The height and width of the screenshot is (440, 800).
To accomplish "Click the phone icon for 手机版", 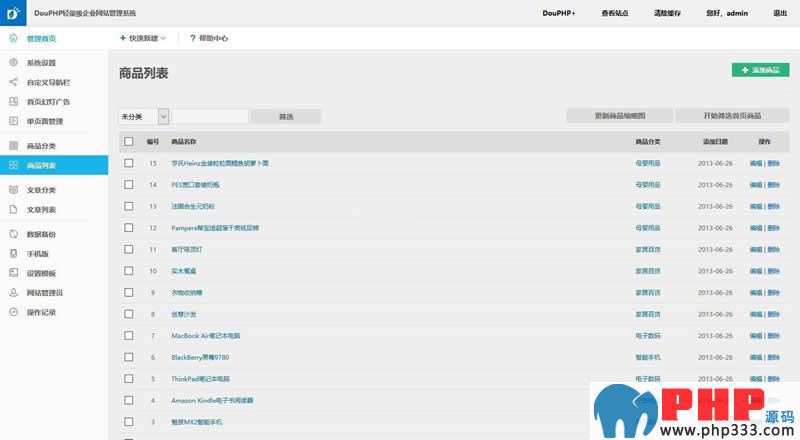I will coord(14,253).
